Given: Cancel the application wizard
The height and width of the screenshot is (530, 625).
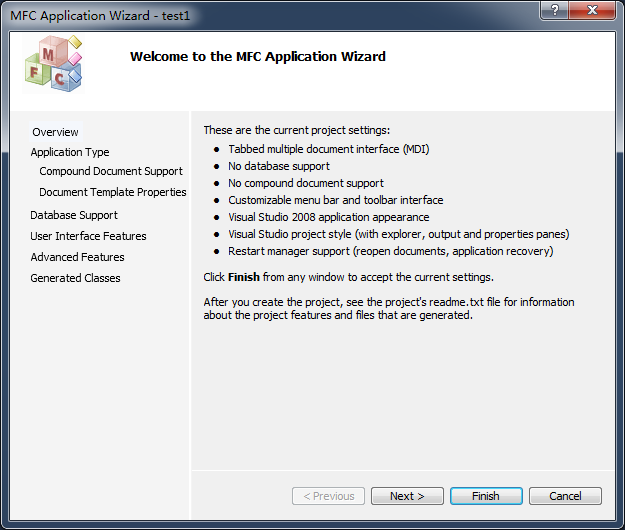Looking at the screenshot, I should 565,496.
